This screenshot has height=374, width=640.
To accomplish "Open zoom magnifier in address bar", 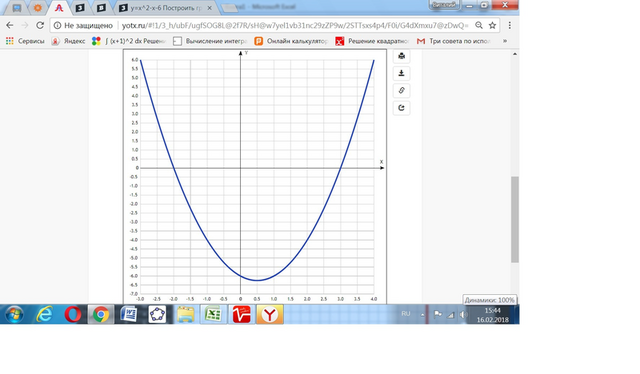I will click(x=479, y=25).
